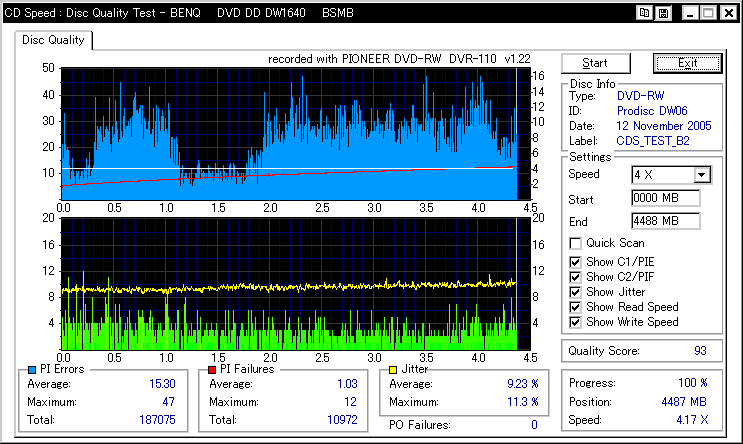Viewport: 743px width, 444px height.
Task: Toggle Show C1/PIE checkbox
Action: (x=575, y=262)
